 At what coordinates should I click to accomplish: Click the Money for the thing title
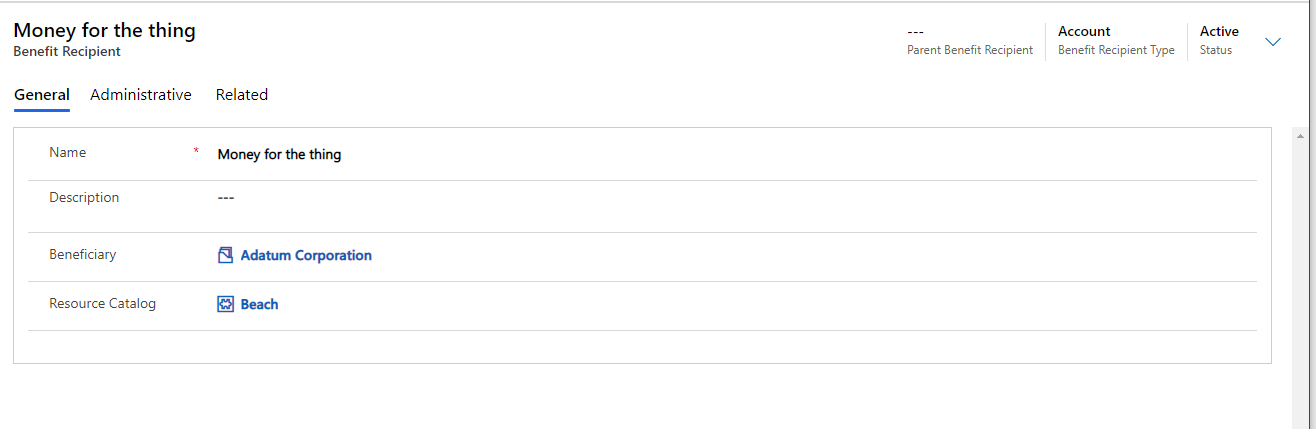(x=104, y=30)
